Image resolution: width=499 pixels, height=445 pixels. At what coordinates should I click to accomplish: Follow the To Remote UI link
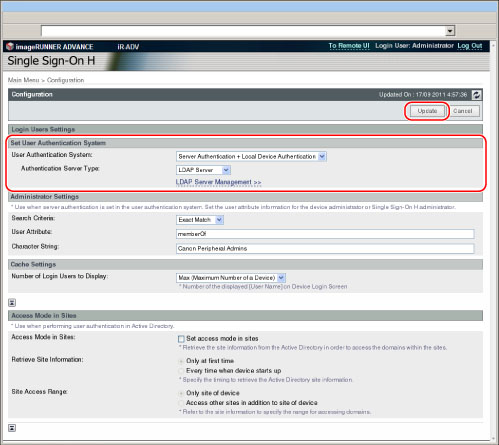click(349, 46)
